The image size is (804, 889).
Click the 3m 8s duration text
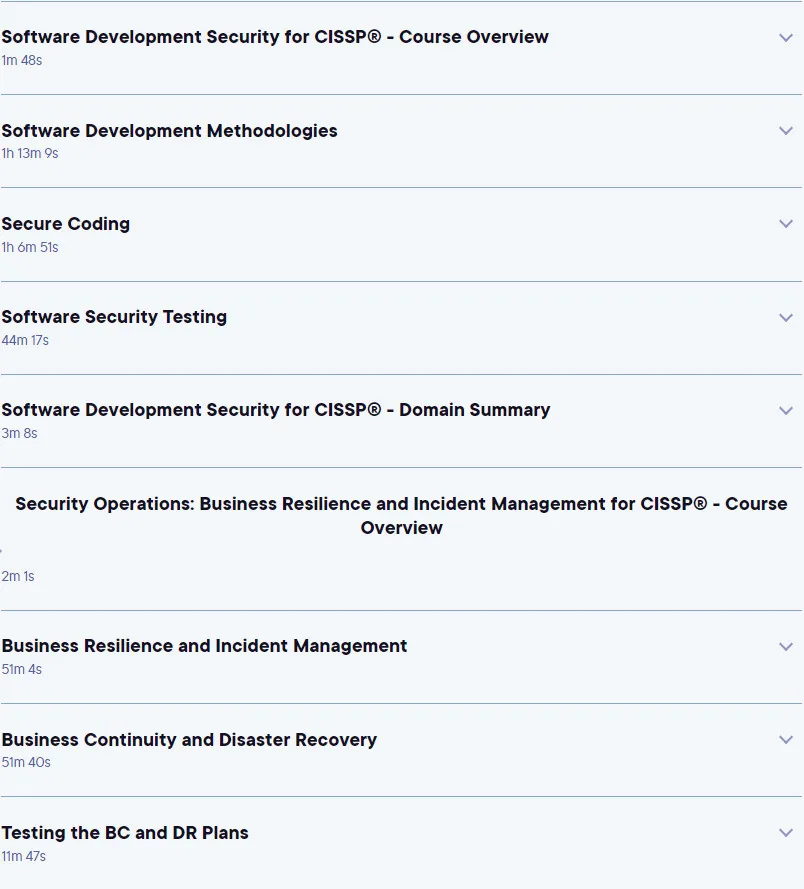tap(19, 433)
